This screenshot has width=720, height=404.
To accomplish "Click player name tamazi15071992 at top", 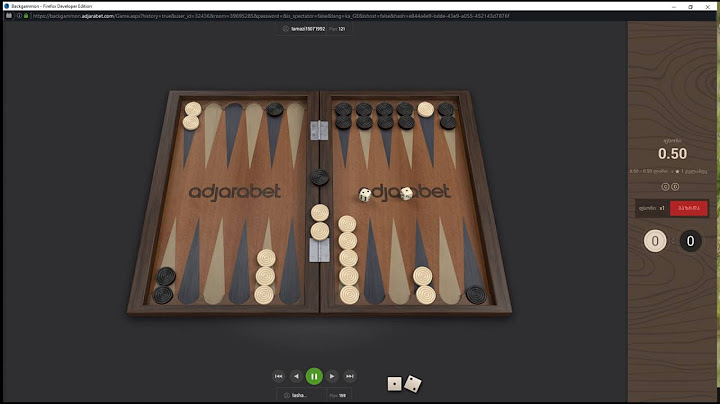I will [x=308, y=29].
